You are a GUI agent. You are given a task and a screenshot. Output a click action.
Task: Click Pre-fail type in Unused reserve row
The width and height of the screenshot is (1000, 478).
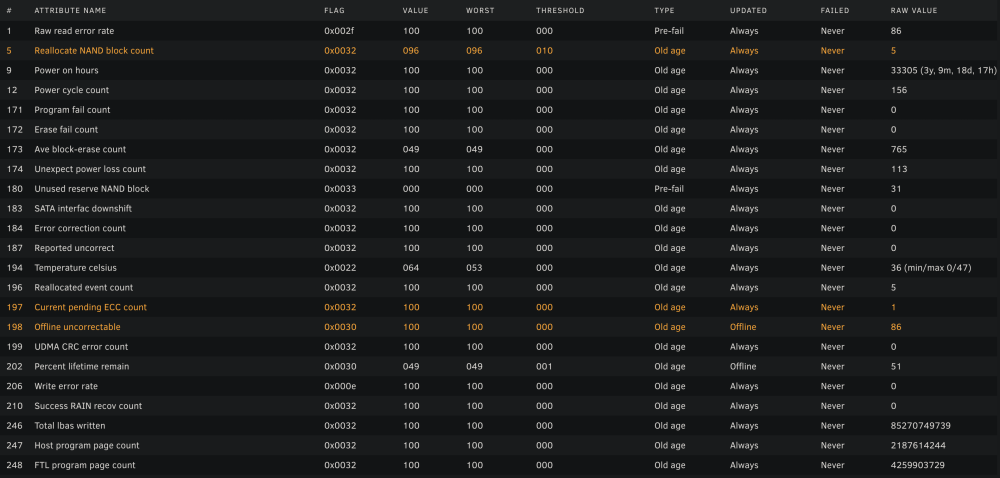pos(669,189)
